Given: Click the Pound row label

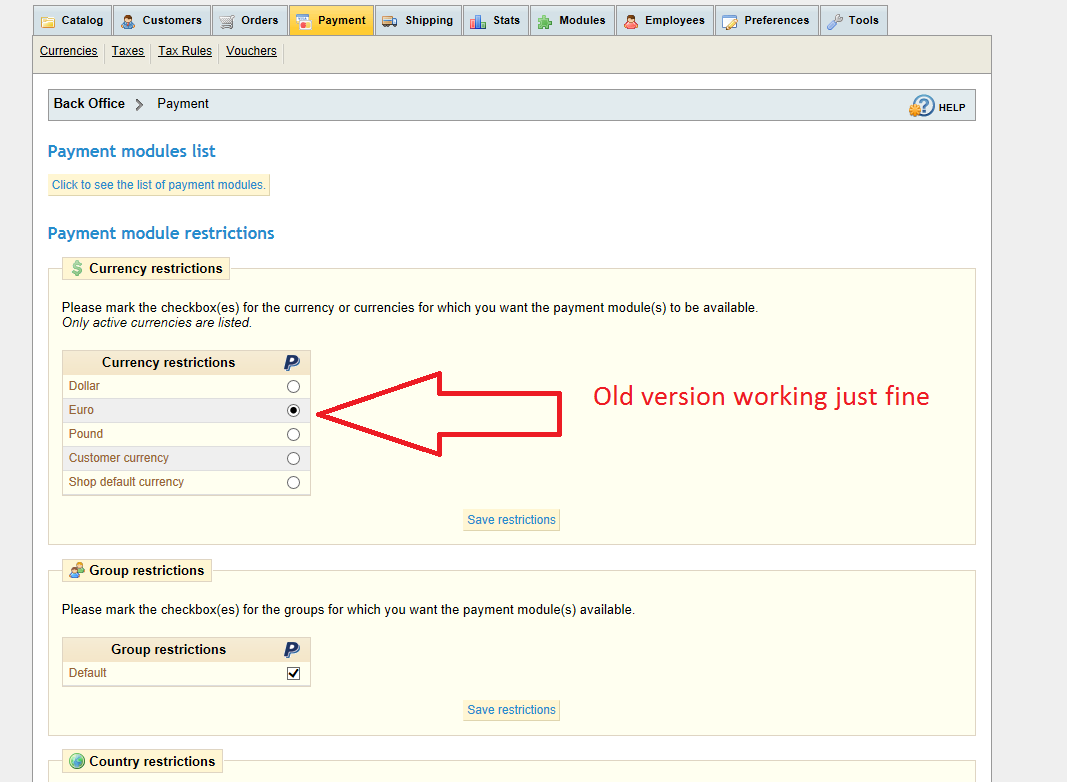Looking at the screenshot, I should [86, 434].
